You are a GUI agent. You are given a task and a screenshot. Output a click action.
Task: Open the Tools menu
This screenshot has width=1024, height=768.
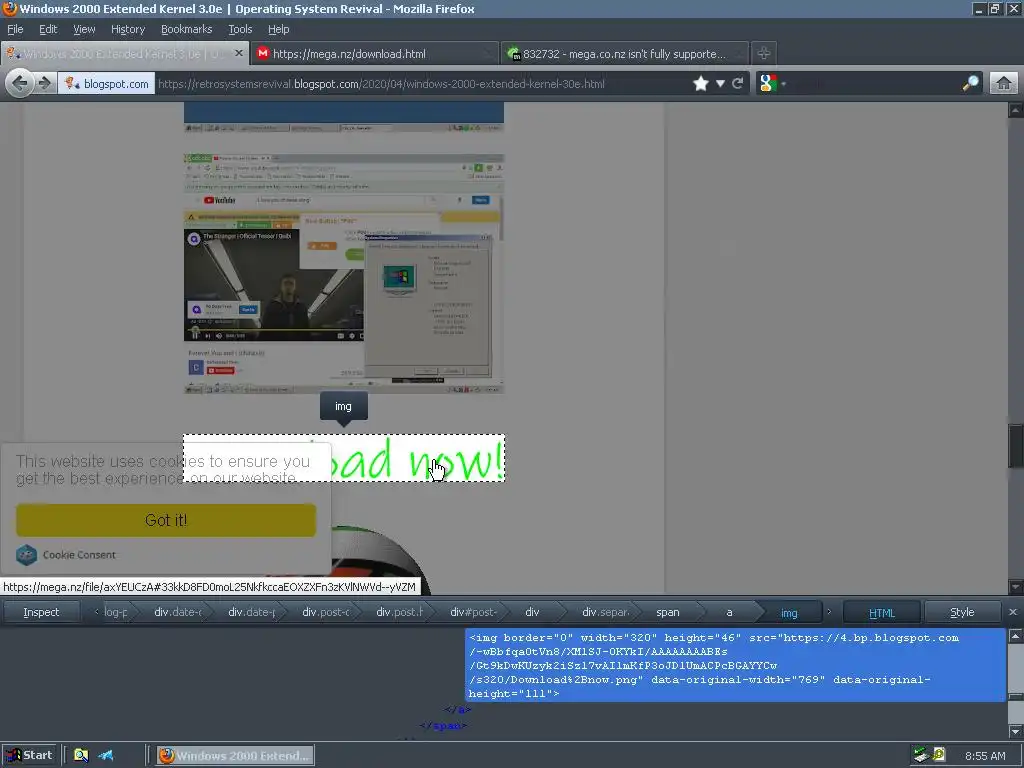pos(240,29)
